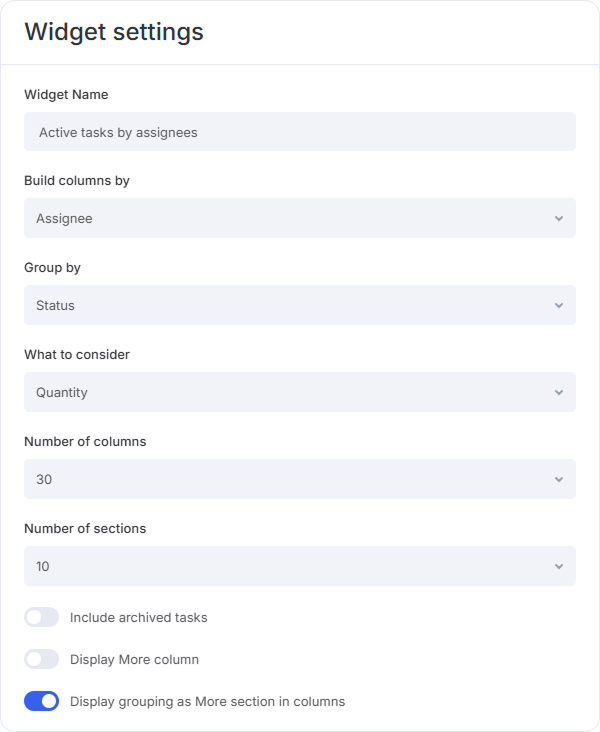This screenshot has height=732, width=600.
Task: Click chevron arrow next to 30
Action: pos(558,479)
